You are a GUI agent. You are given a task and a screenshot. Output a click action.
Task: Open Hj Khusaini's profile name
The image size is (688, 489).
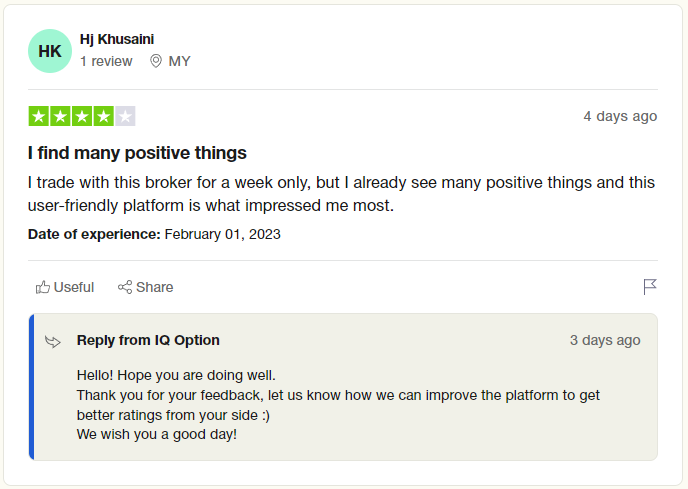tap(117, 39)
